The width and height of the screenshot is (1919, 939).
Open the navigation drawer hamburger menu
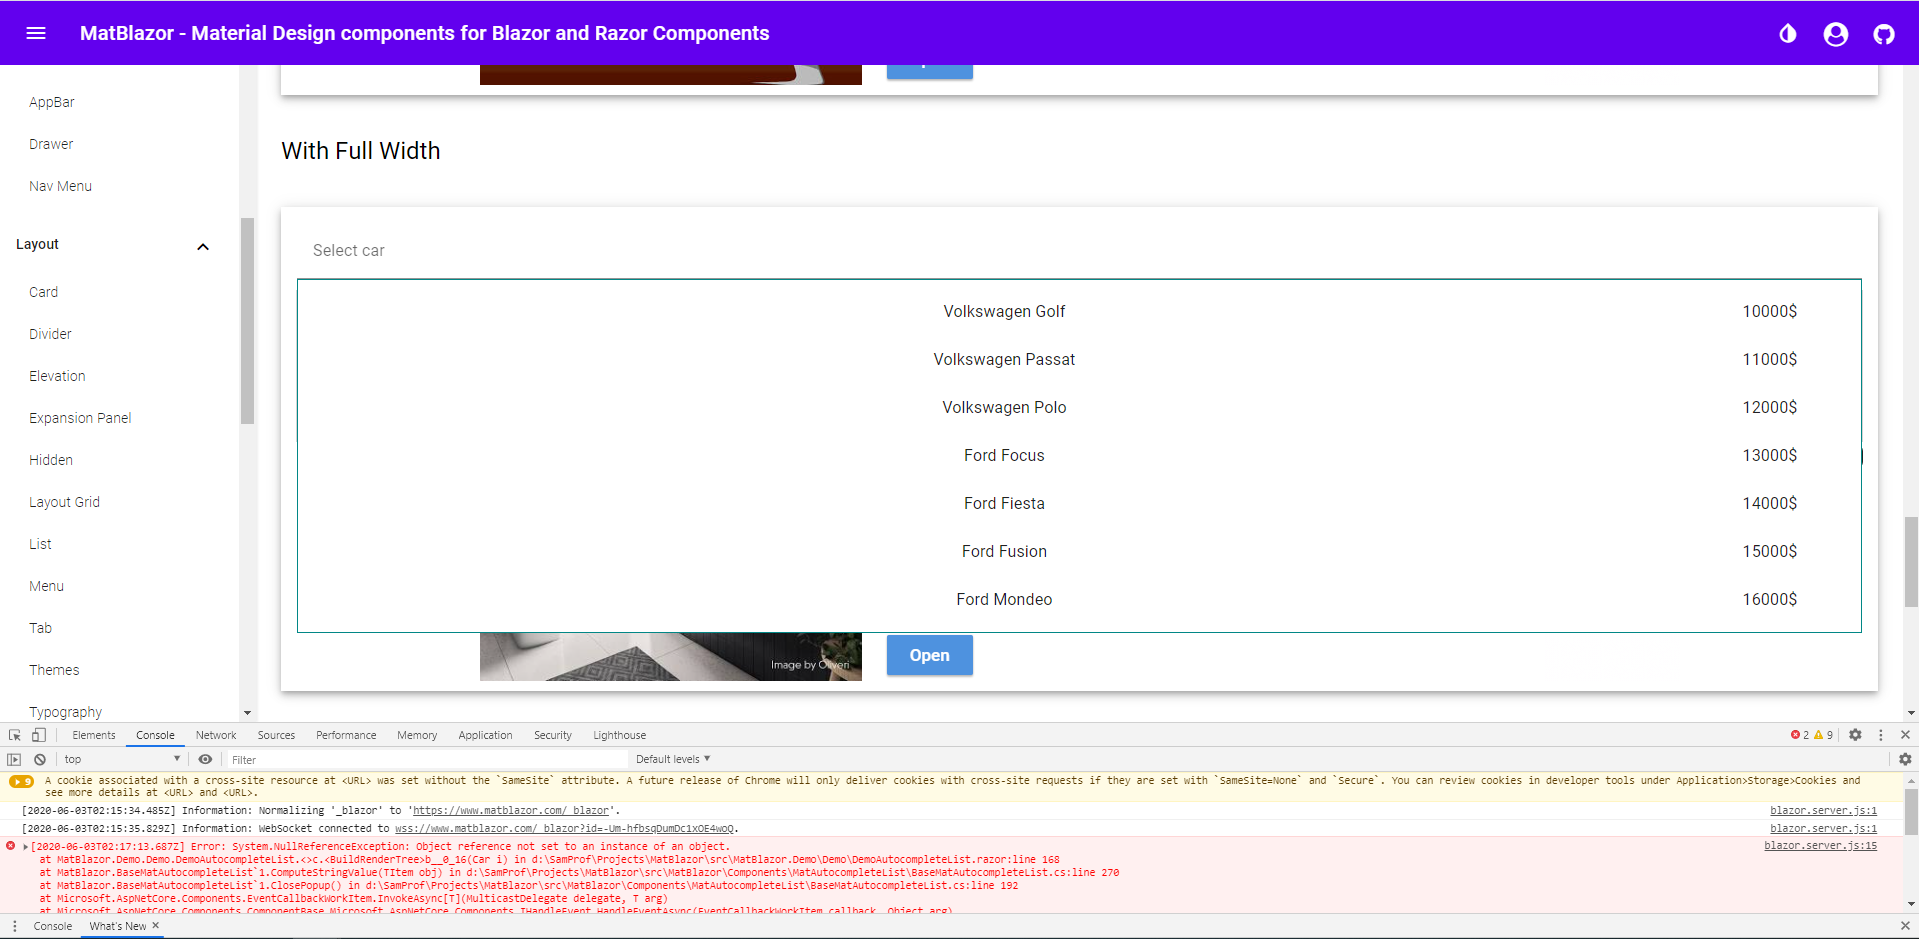[x=36, y=33]
